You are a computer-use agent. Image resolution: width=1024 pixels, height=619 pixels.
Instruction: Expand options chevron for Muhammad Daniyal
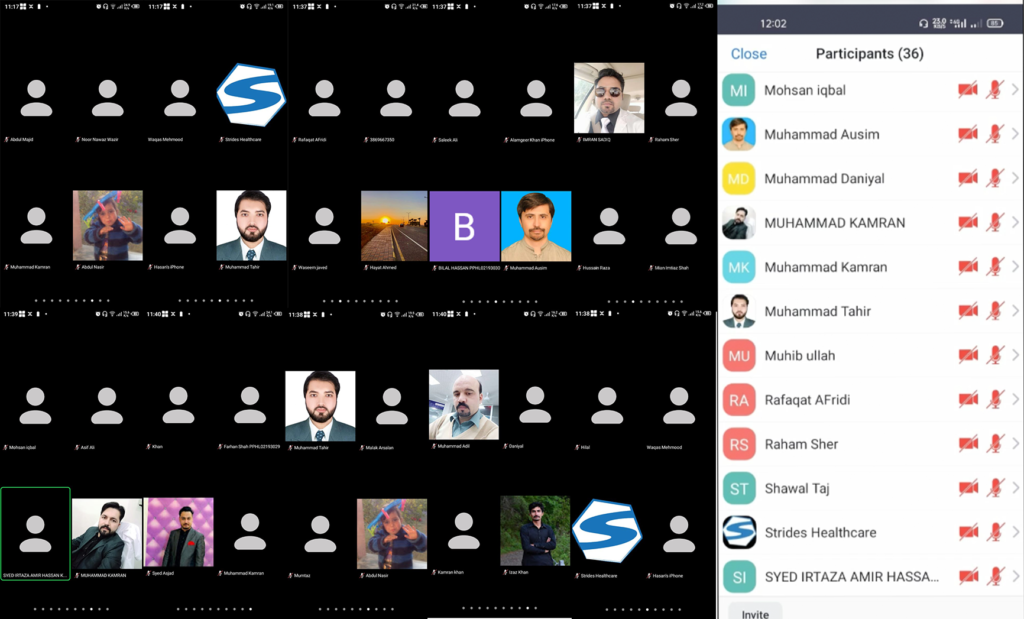point(1015,179)
